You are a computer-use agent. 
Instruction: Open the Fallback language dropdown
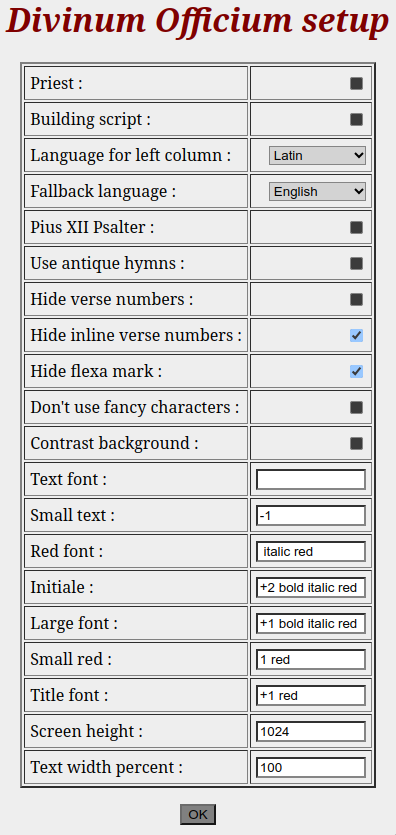pyautogui.click(x=317, y=191)
